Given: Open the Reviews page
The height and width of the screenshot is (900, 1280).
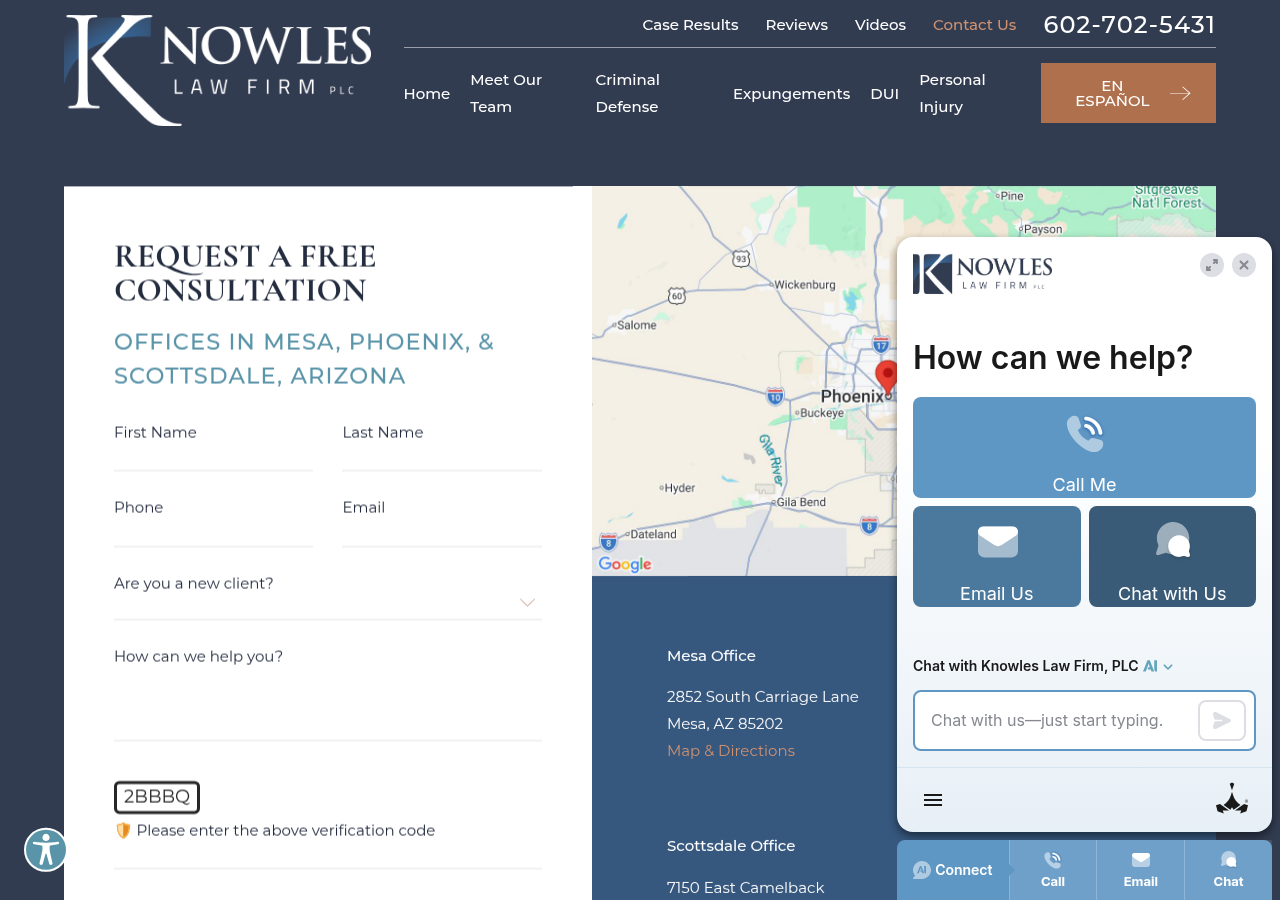Looking at the screenshot, I should point(797,25).
